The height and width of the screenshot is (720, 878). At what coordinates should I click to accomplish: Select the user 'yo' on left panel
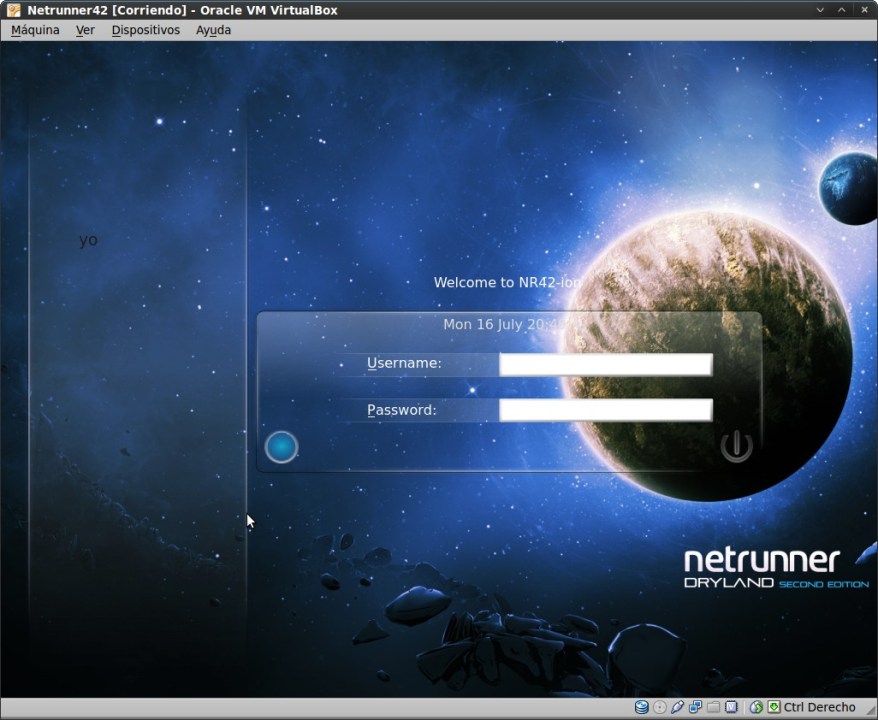pos(88,240)
